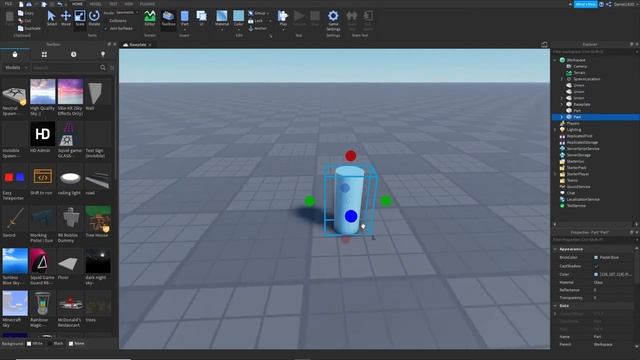
Task: Select White toolbox background option
Action: pyautogui.click(x=35, y=344)
